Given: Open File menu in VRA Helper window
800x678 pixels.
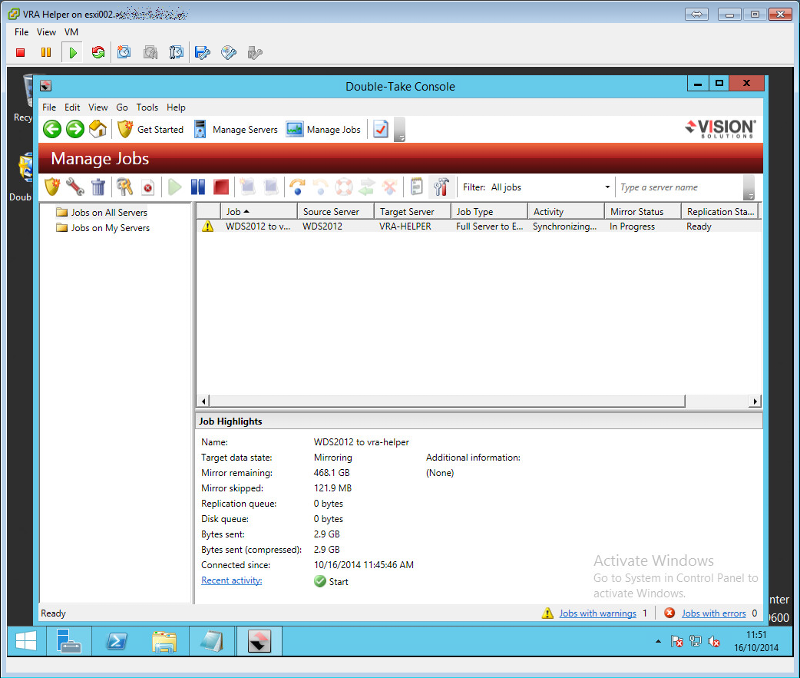Looking at the screenshot, I should coord(21,32).
